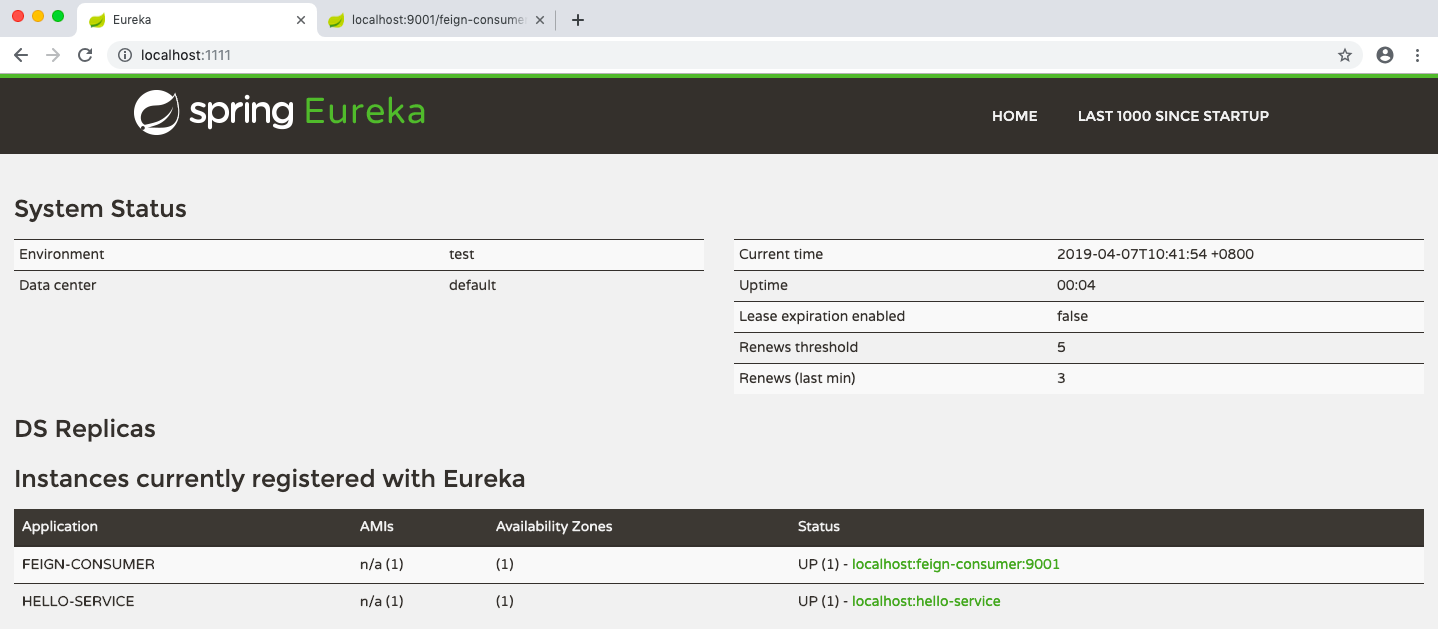Click the Environment label cell
Viewport: 1438px width, 629px height.
[61, 254]
